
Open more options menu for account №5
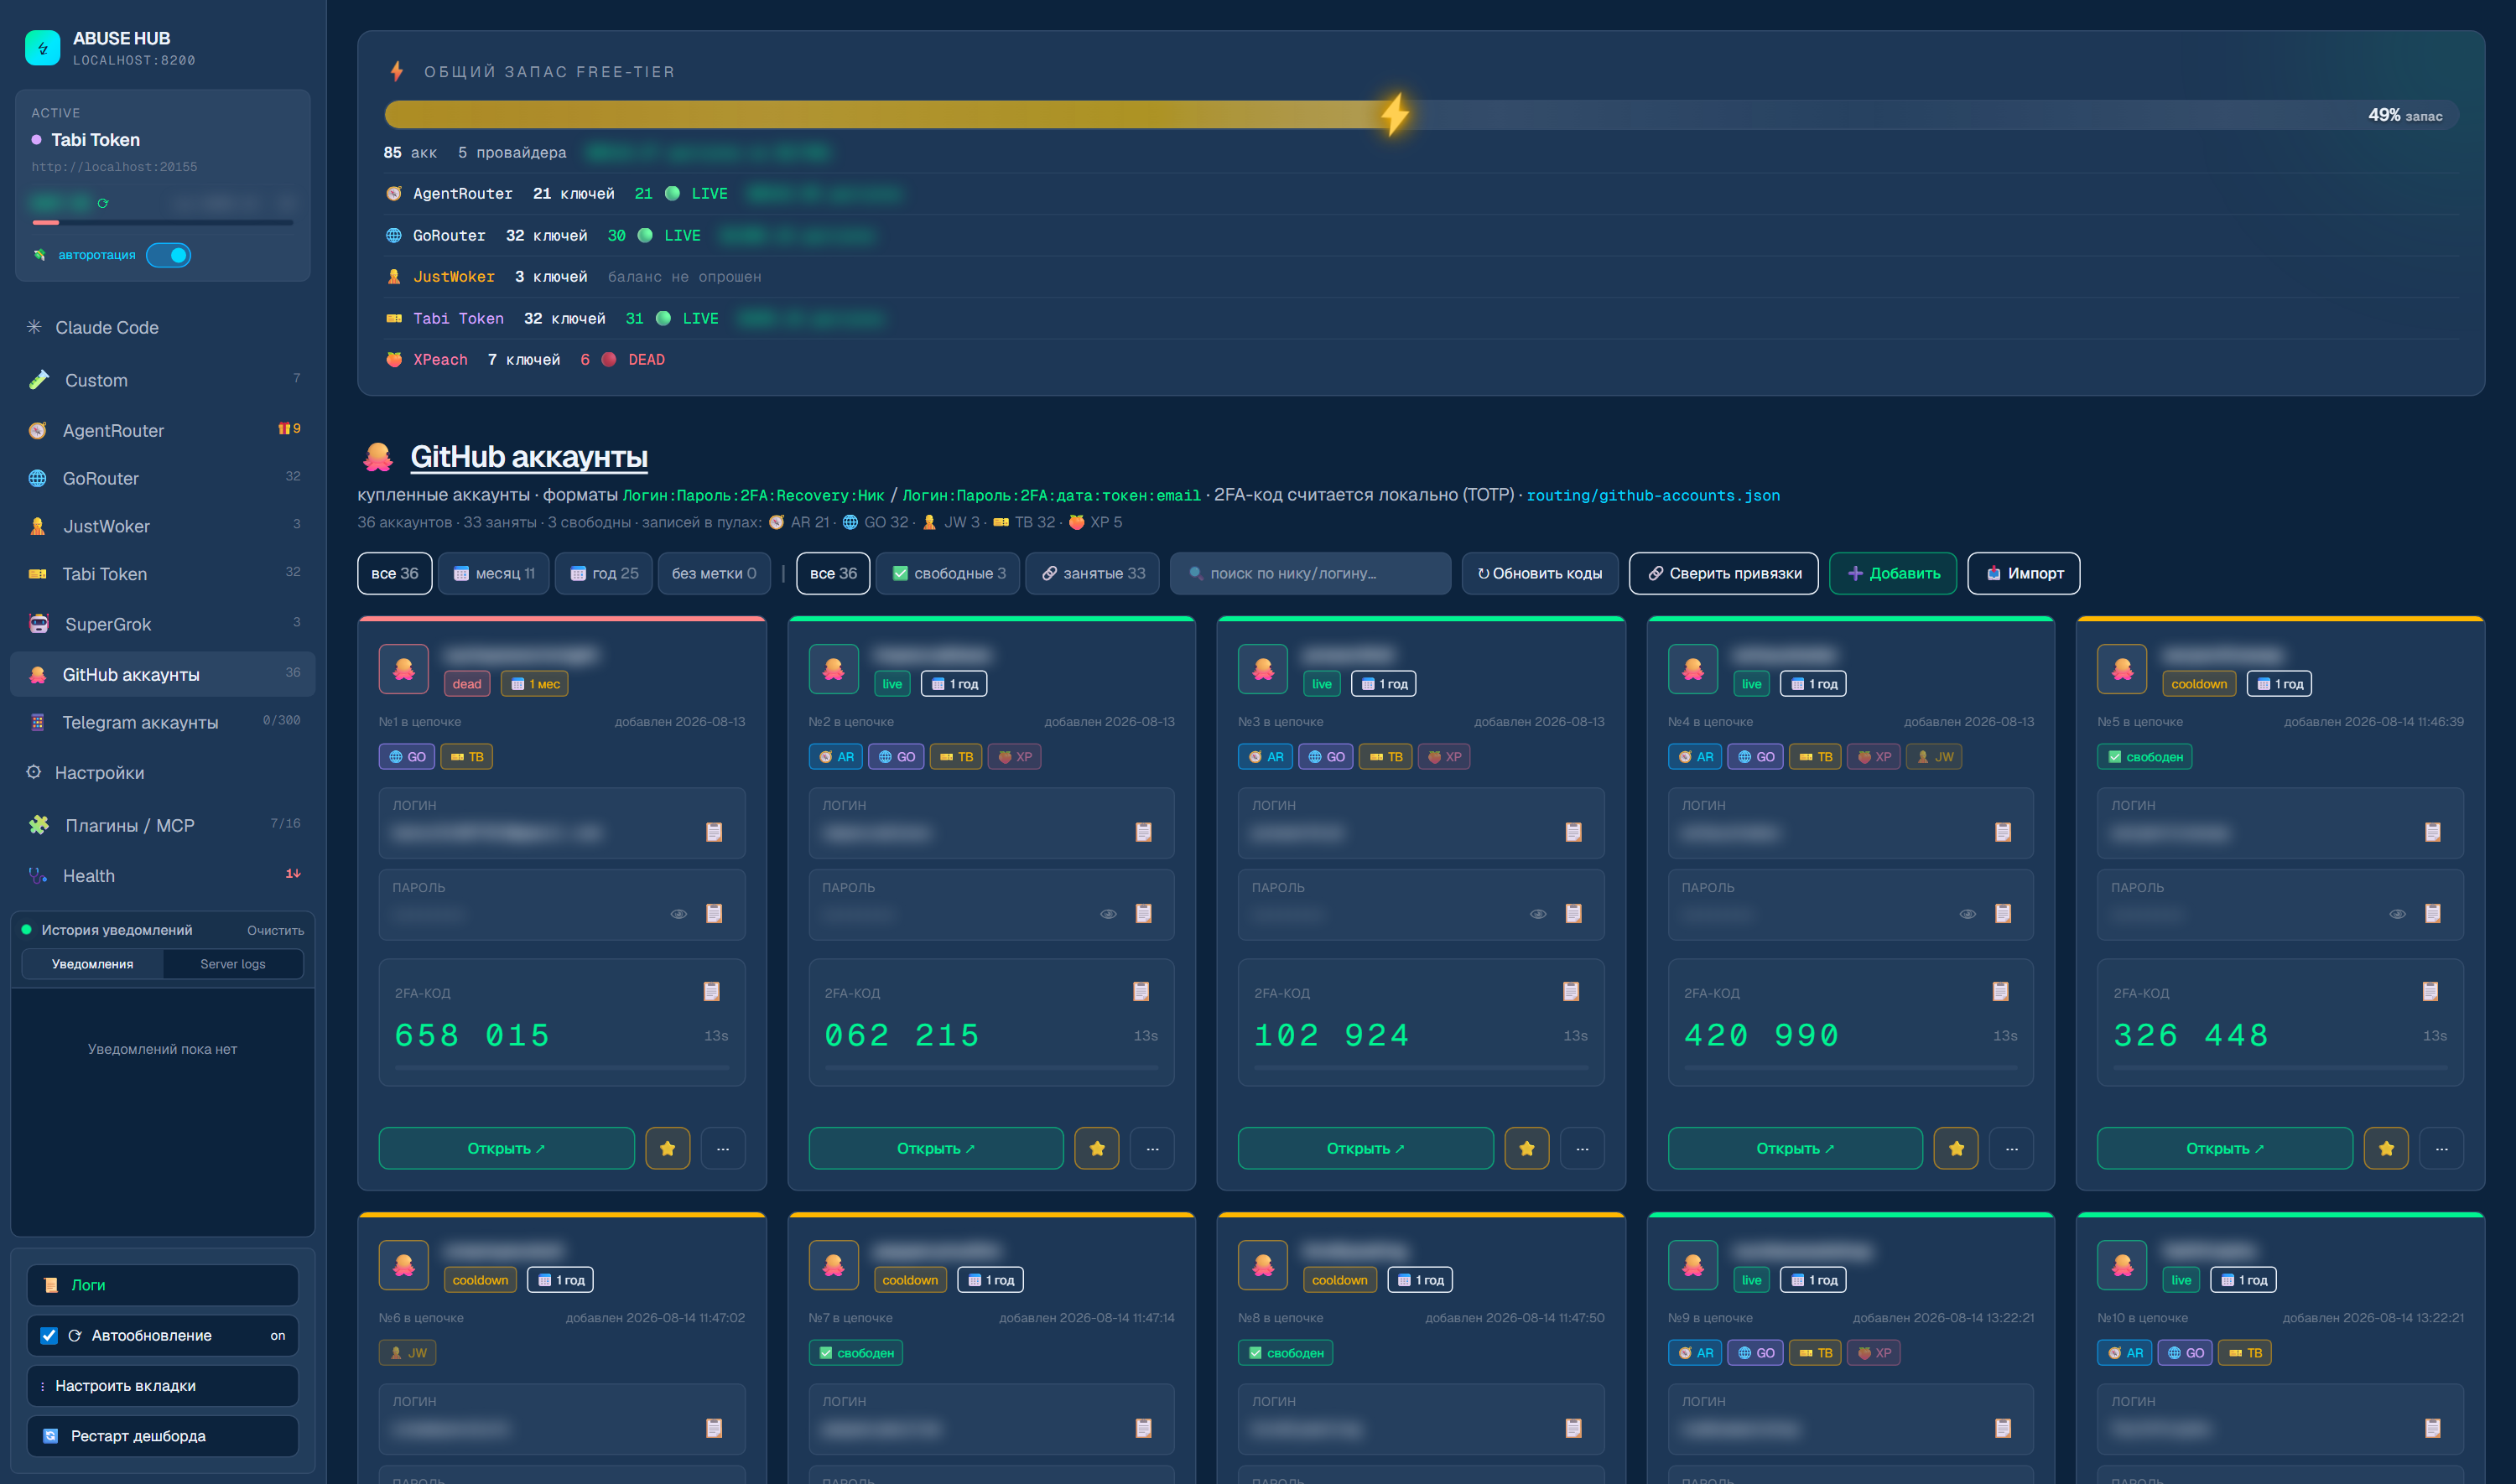[2442, 1148]
